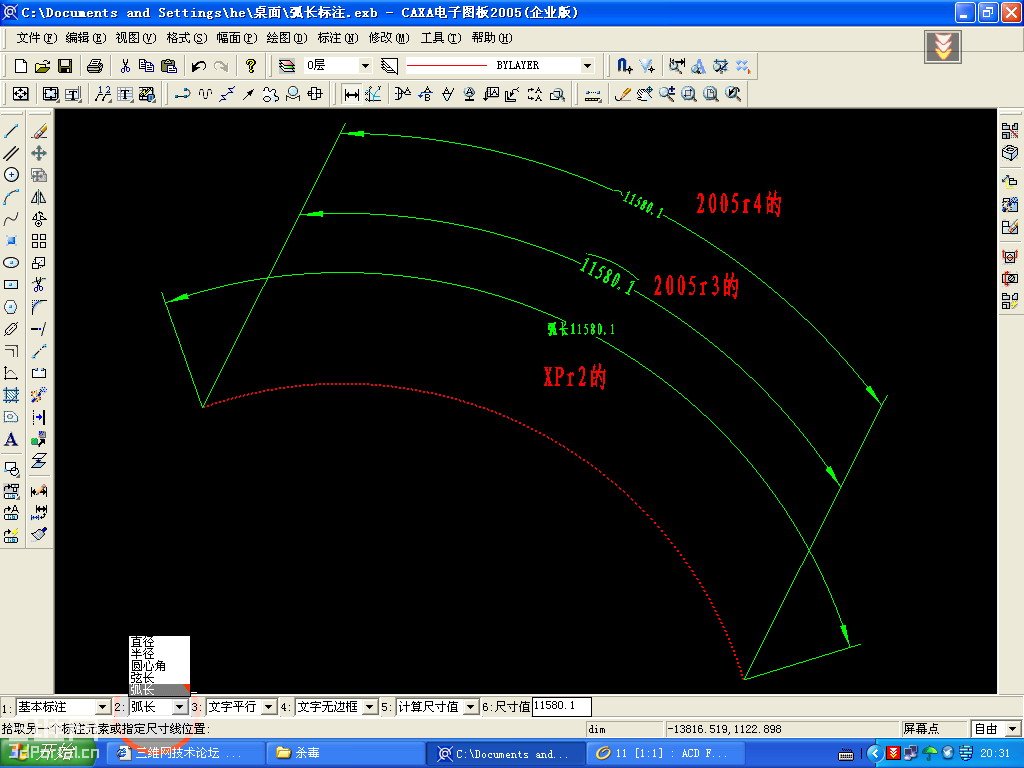
Task: Open the 帮助(H) menu
Action: tap(492, 38)
